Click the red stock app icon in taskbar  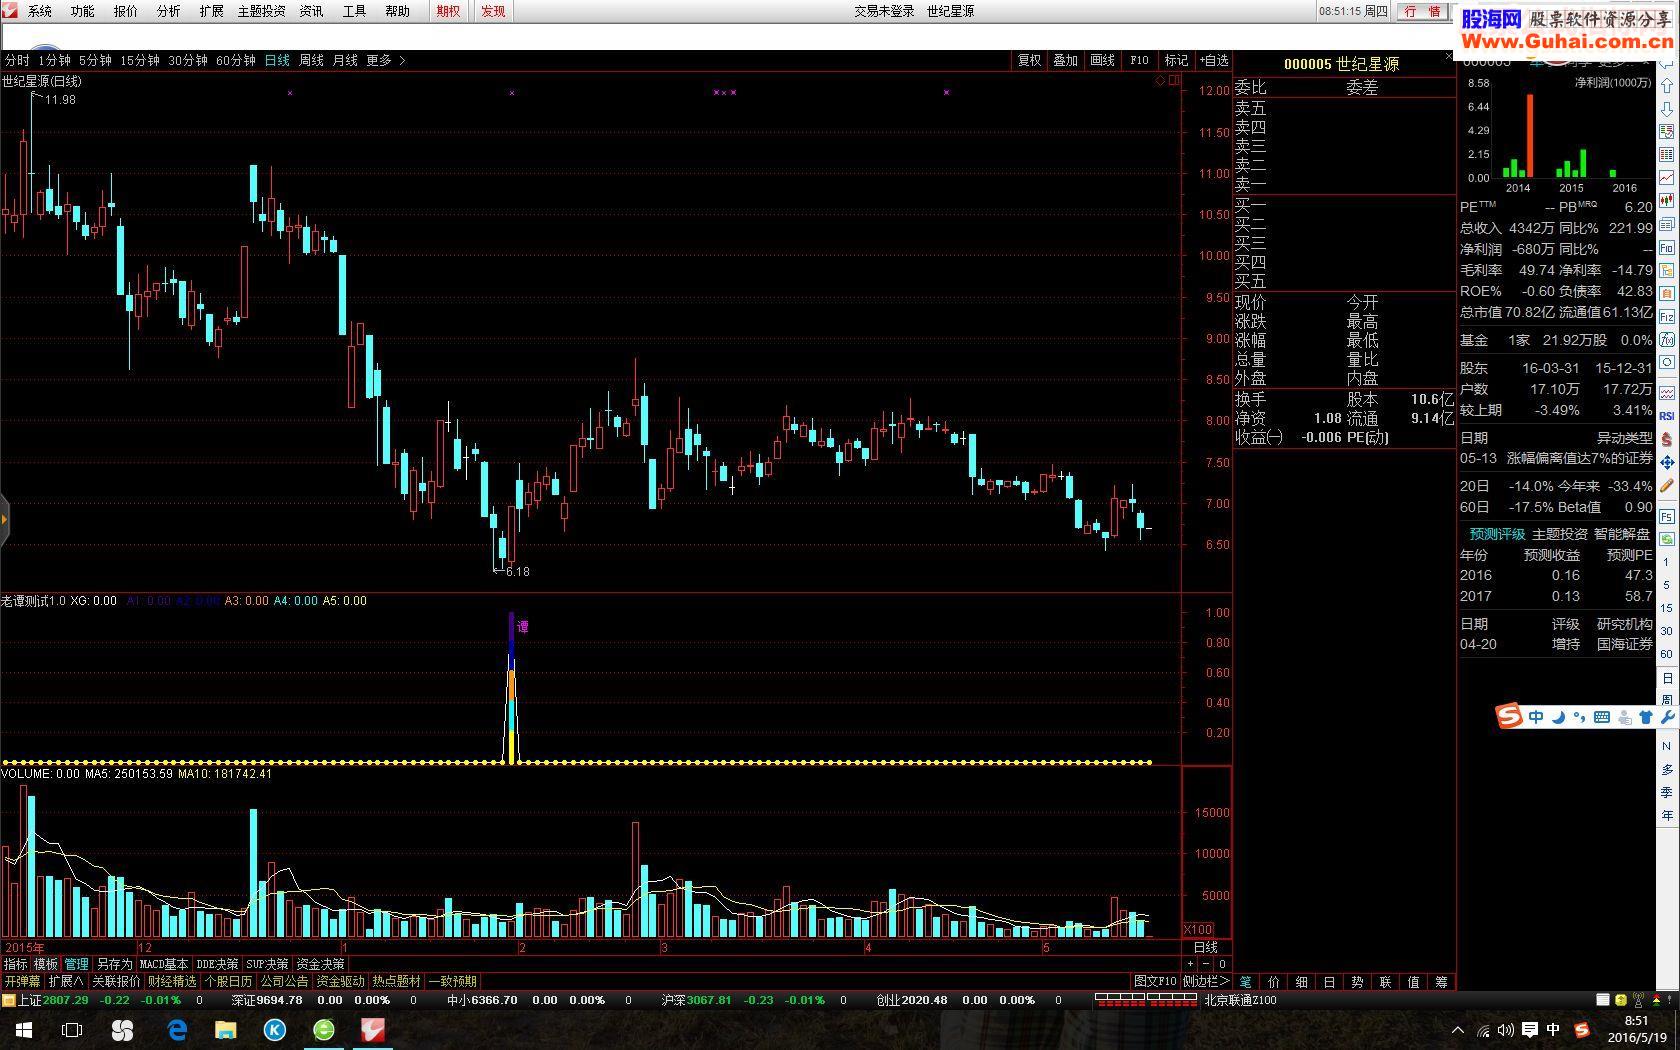pyautogui.click(x=373, y=1030)
